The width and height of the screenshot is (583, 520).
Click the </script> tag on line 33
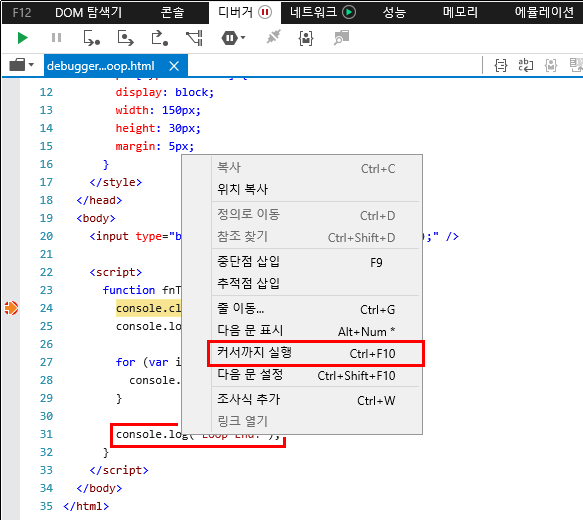point(119,470)
